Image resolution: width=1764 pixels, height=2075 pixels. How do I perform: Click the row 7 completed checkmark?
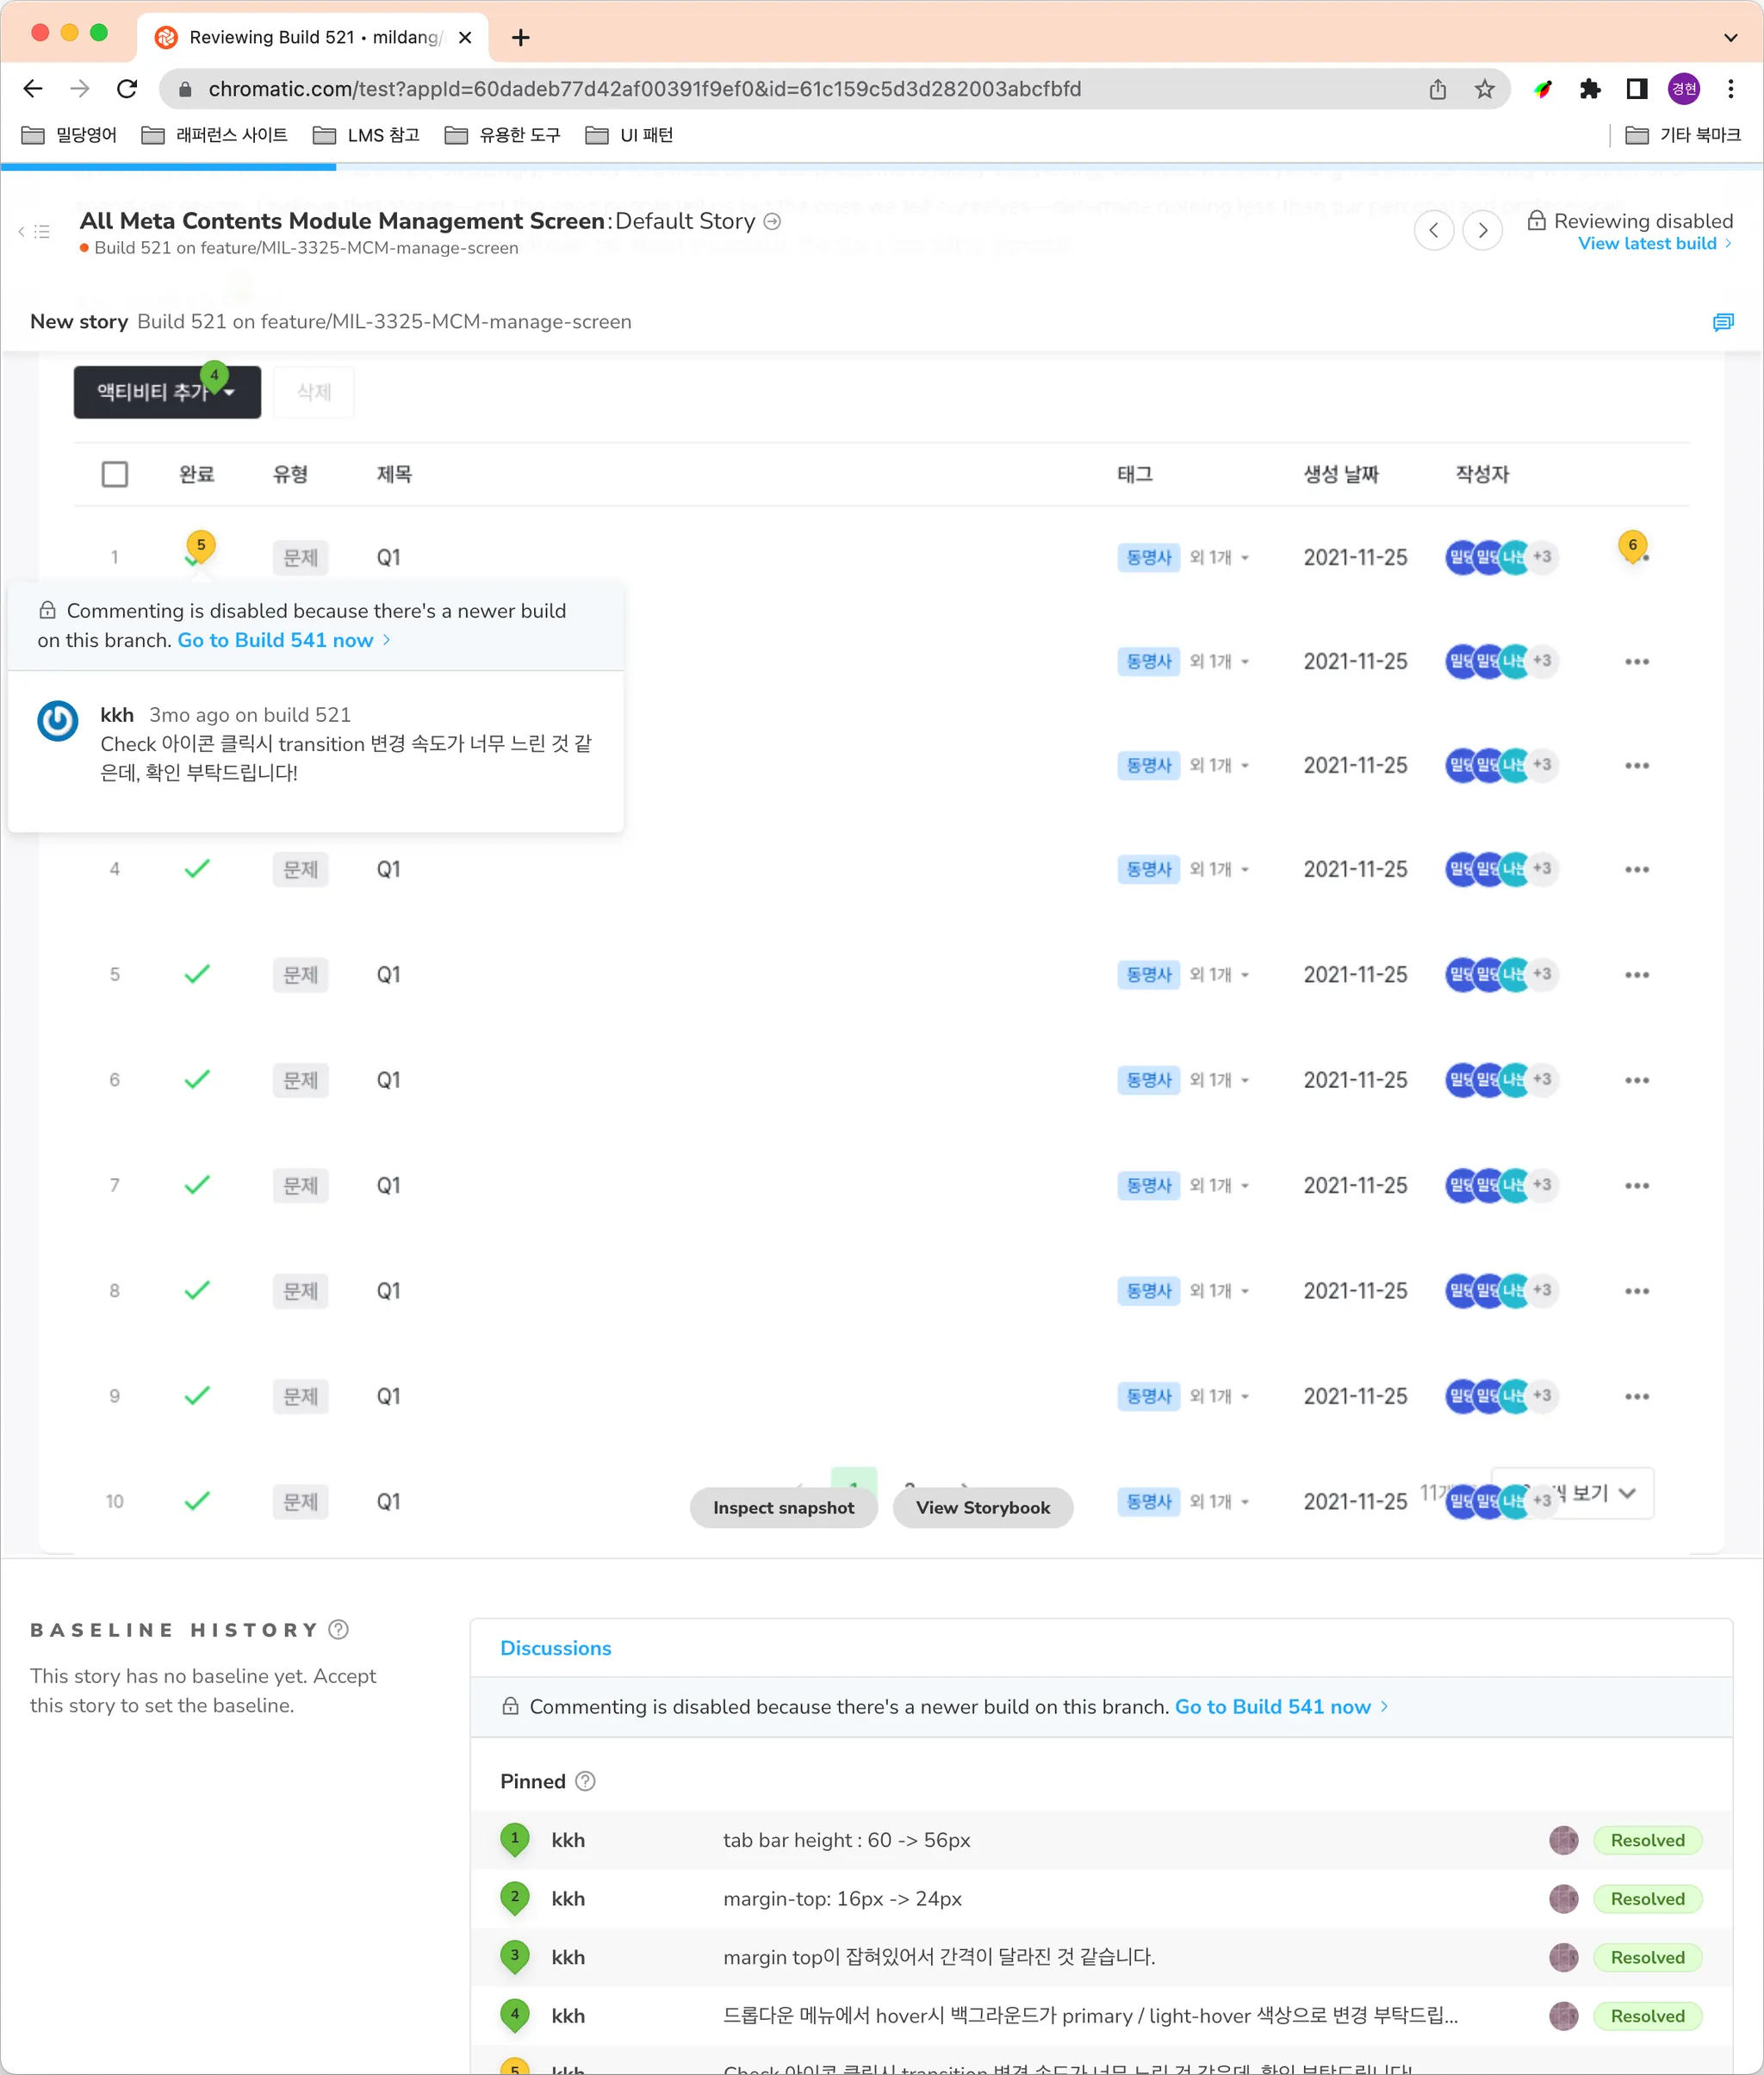click(197, 1185)
